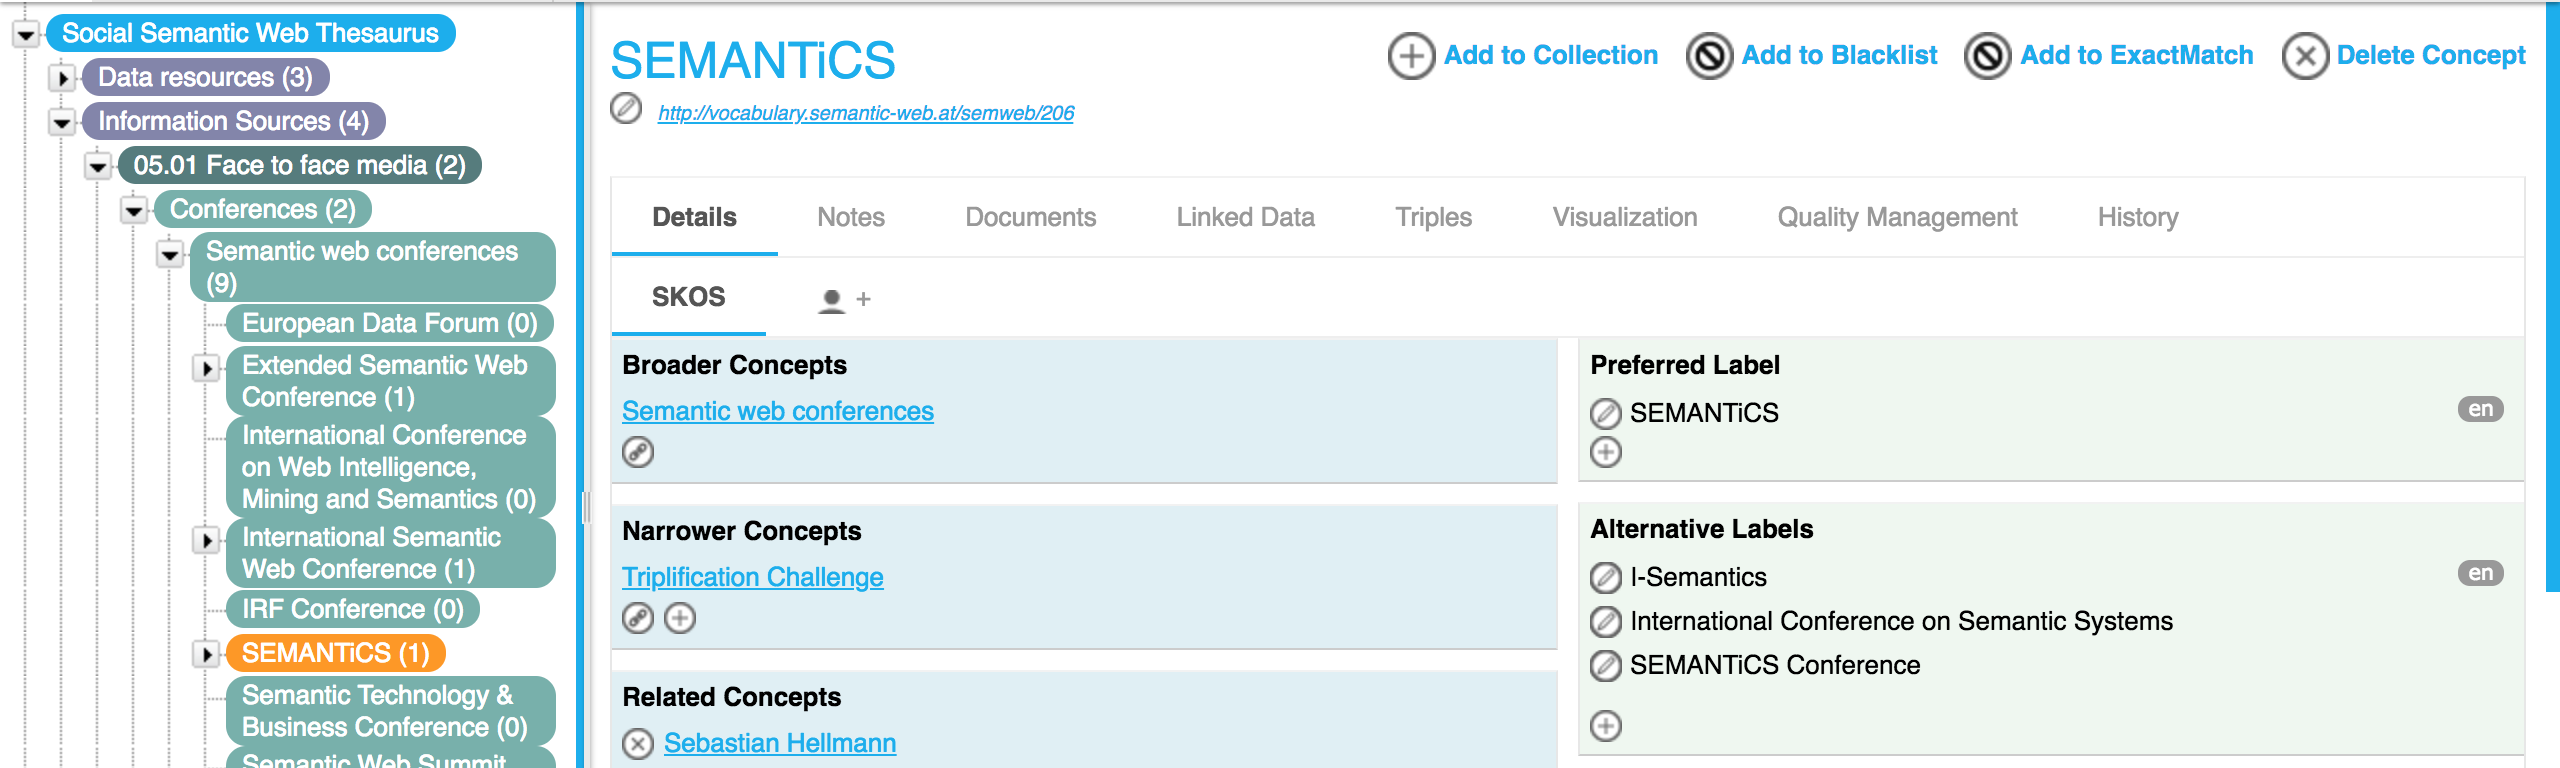2560x768 pixels.
Task: Open Triplification Challenge narrower concept
Action: (x=753, y=577)
